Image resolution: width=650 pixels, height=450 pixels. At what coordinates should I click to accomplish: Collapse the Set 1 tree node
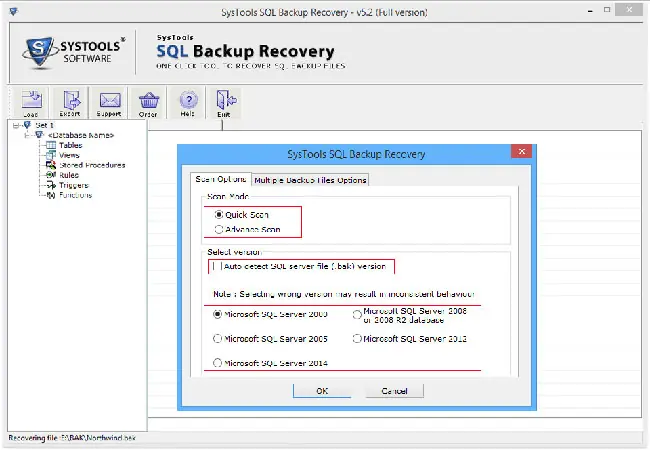(16, 125)
